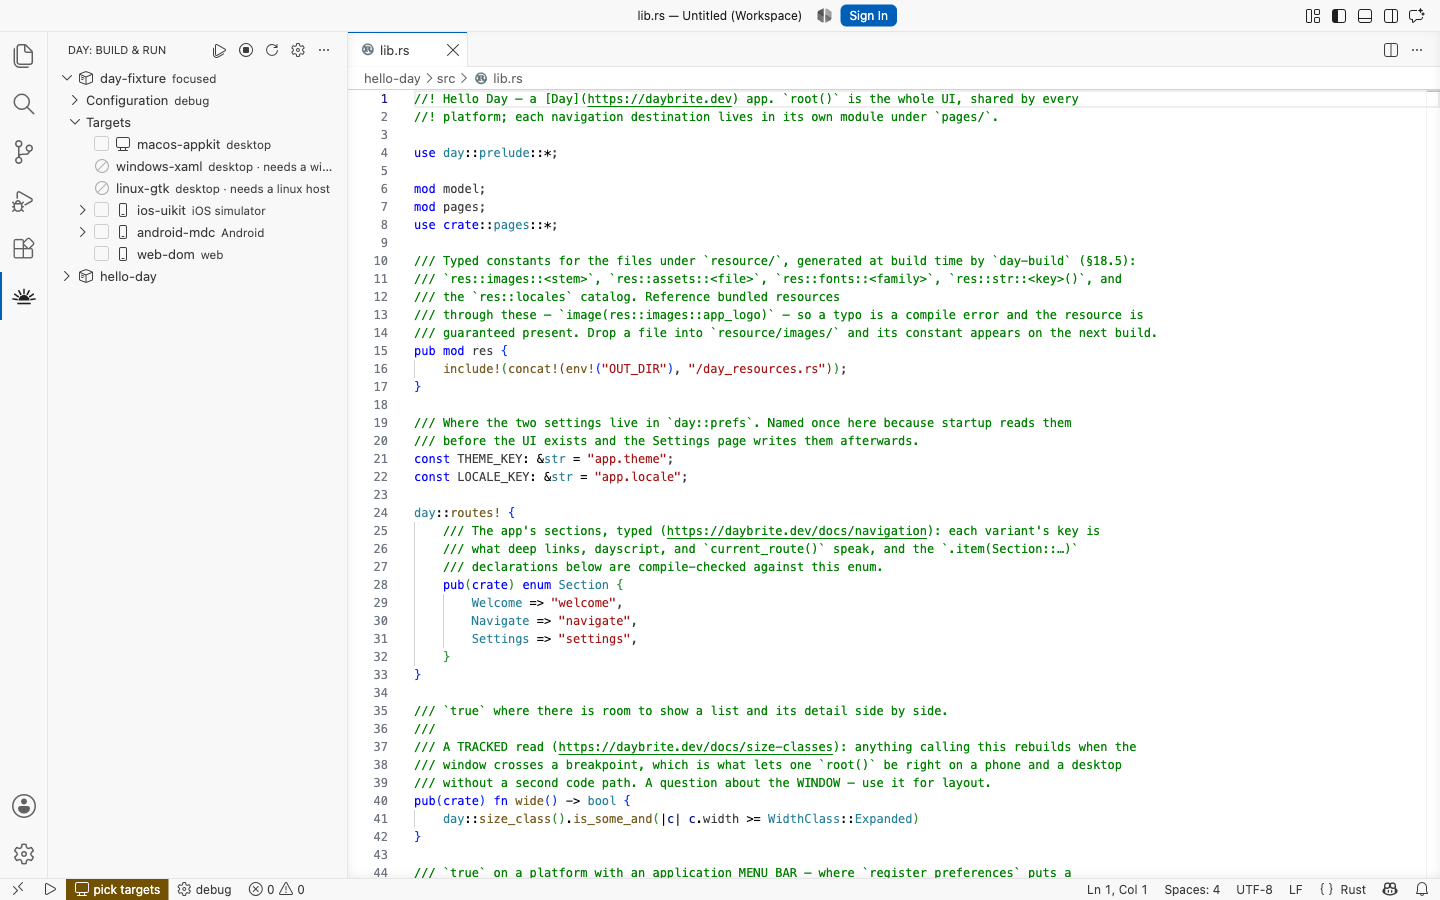Expand the ios-uikit target row
The width and height of the screenshot is (1440, 900).
[x=83, y=210]
